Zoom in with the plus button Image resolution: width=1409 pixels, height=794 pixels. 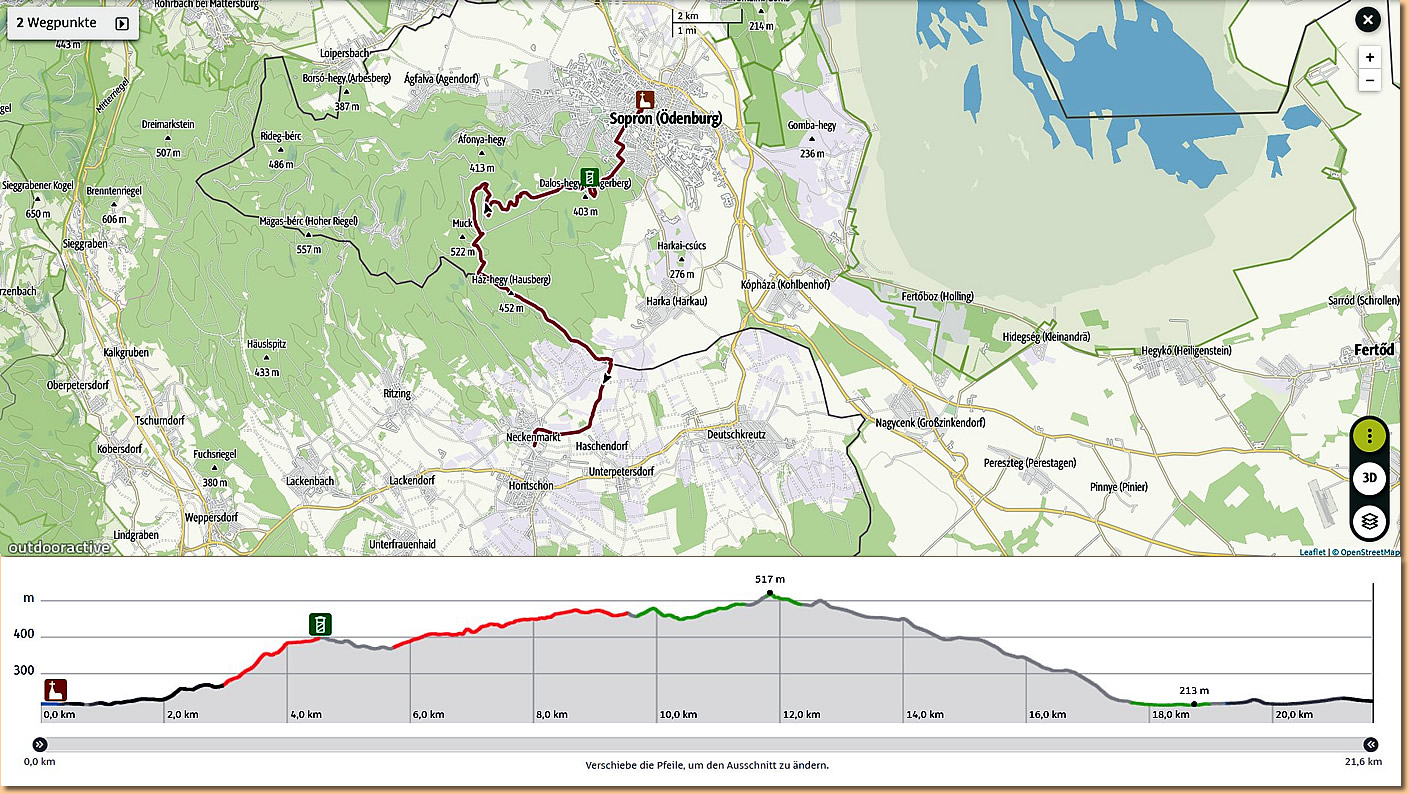(x=1369, y=58)
